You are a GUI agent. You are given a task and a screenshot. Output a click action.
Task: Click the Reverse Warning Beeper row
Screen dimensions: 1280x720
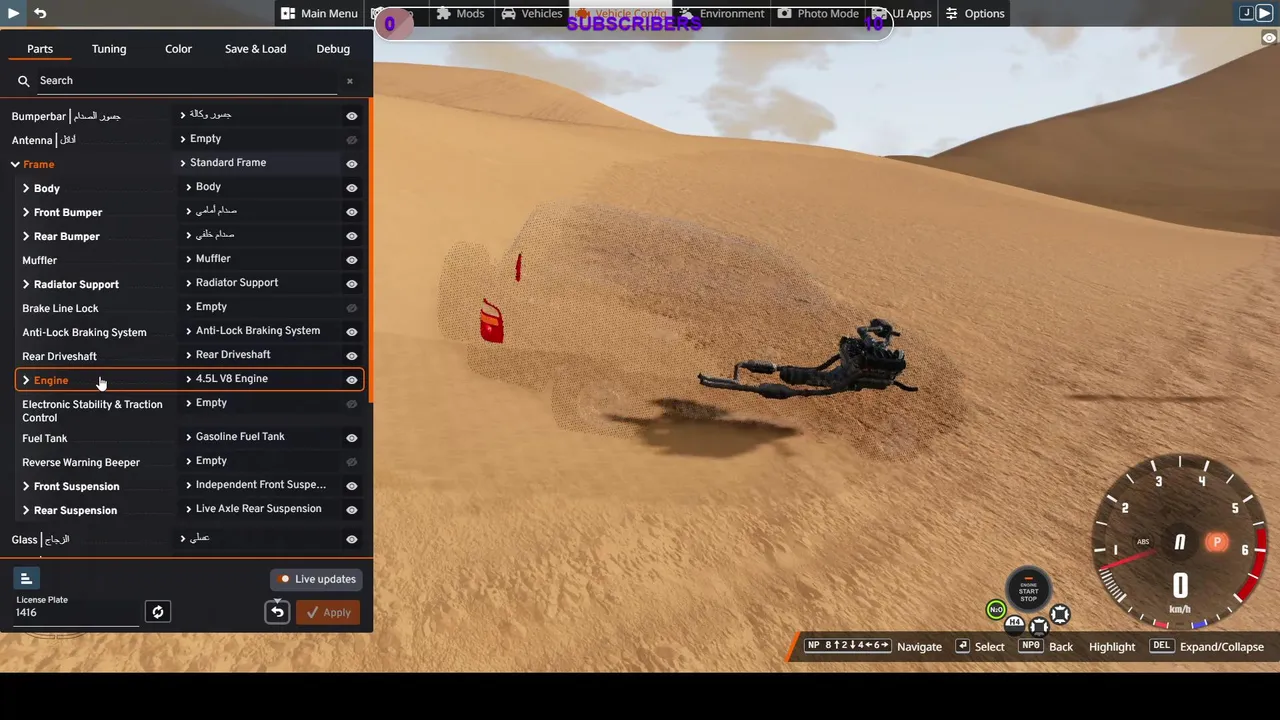[189, 461]
